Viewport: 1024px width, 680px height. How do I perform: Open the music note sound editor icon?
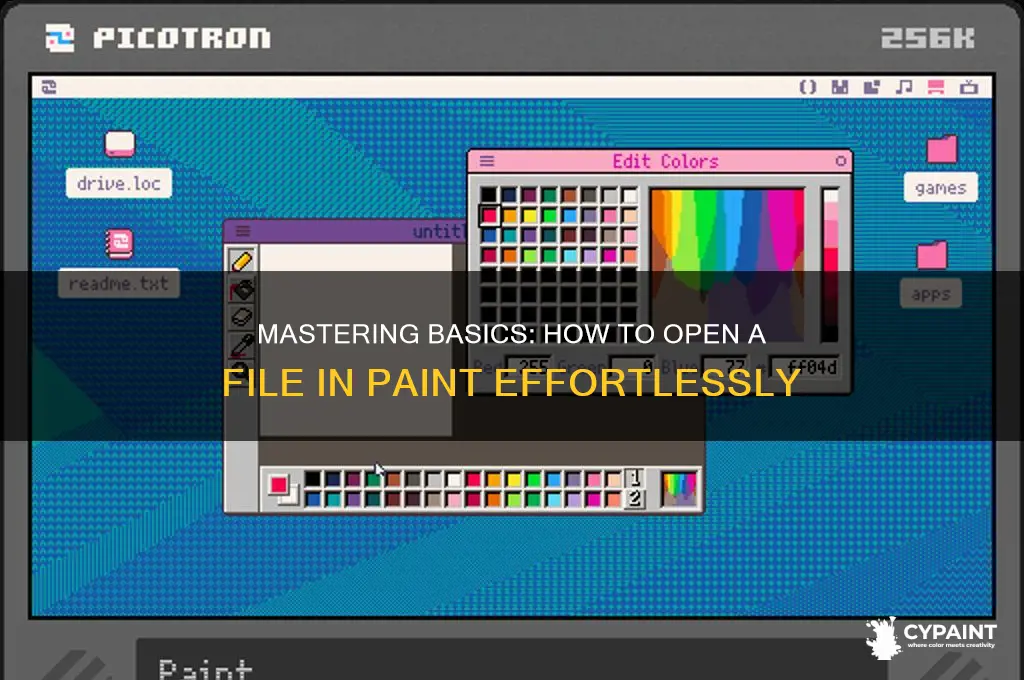(904, 87)
